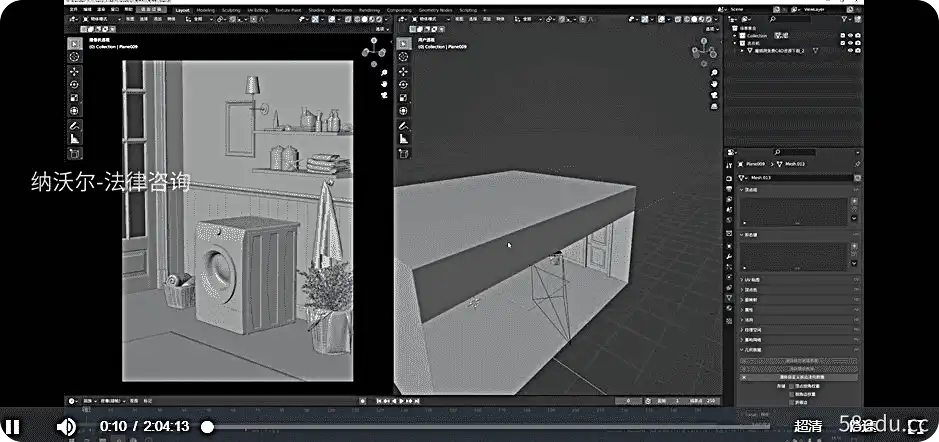Screen dimensions: 939x442
Task: Open the Geometry Nodes workspace tab
Action: tap(435, 10)
